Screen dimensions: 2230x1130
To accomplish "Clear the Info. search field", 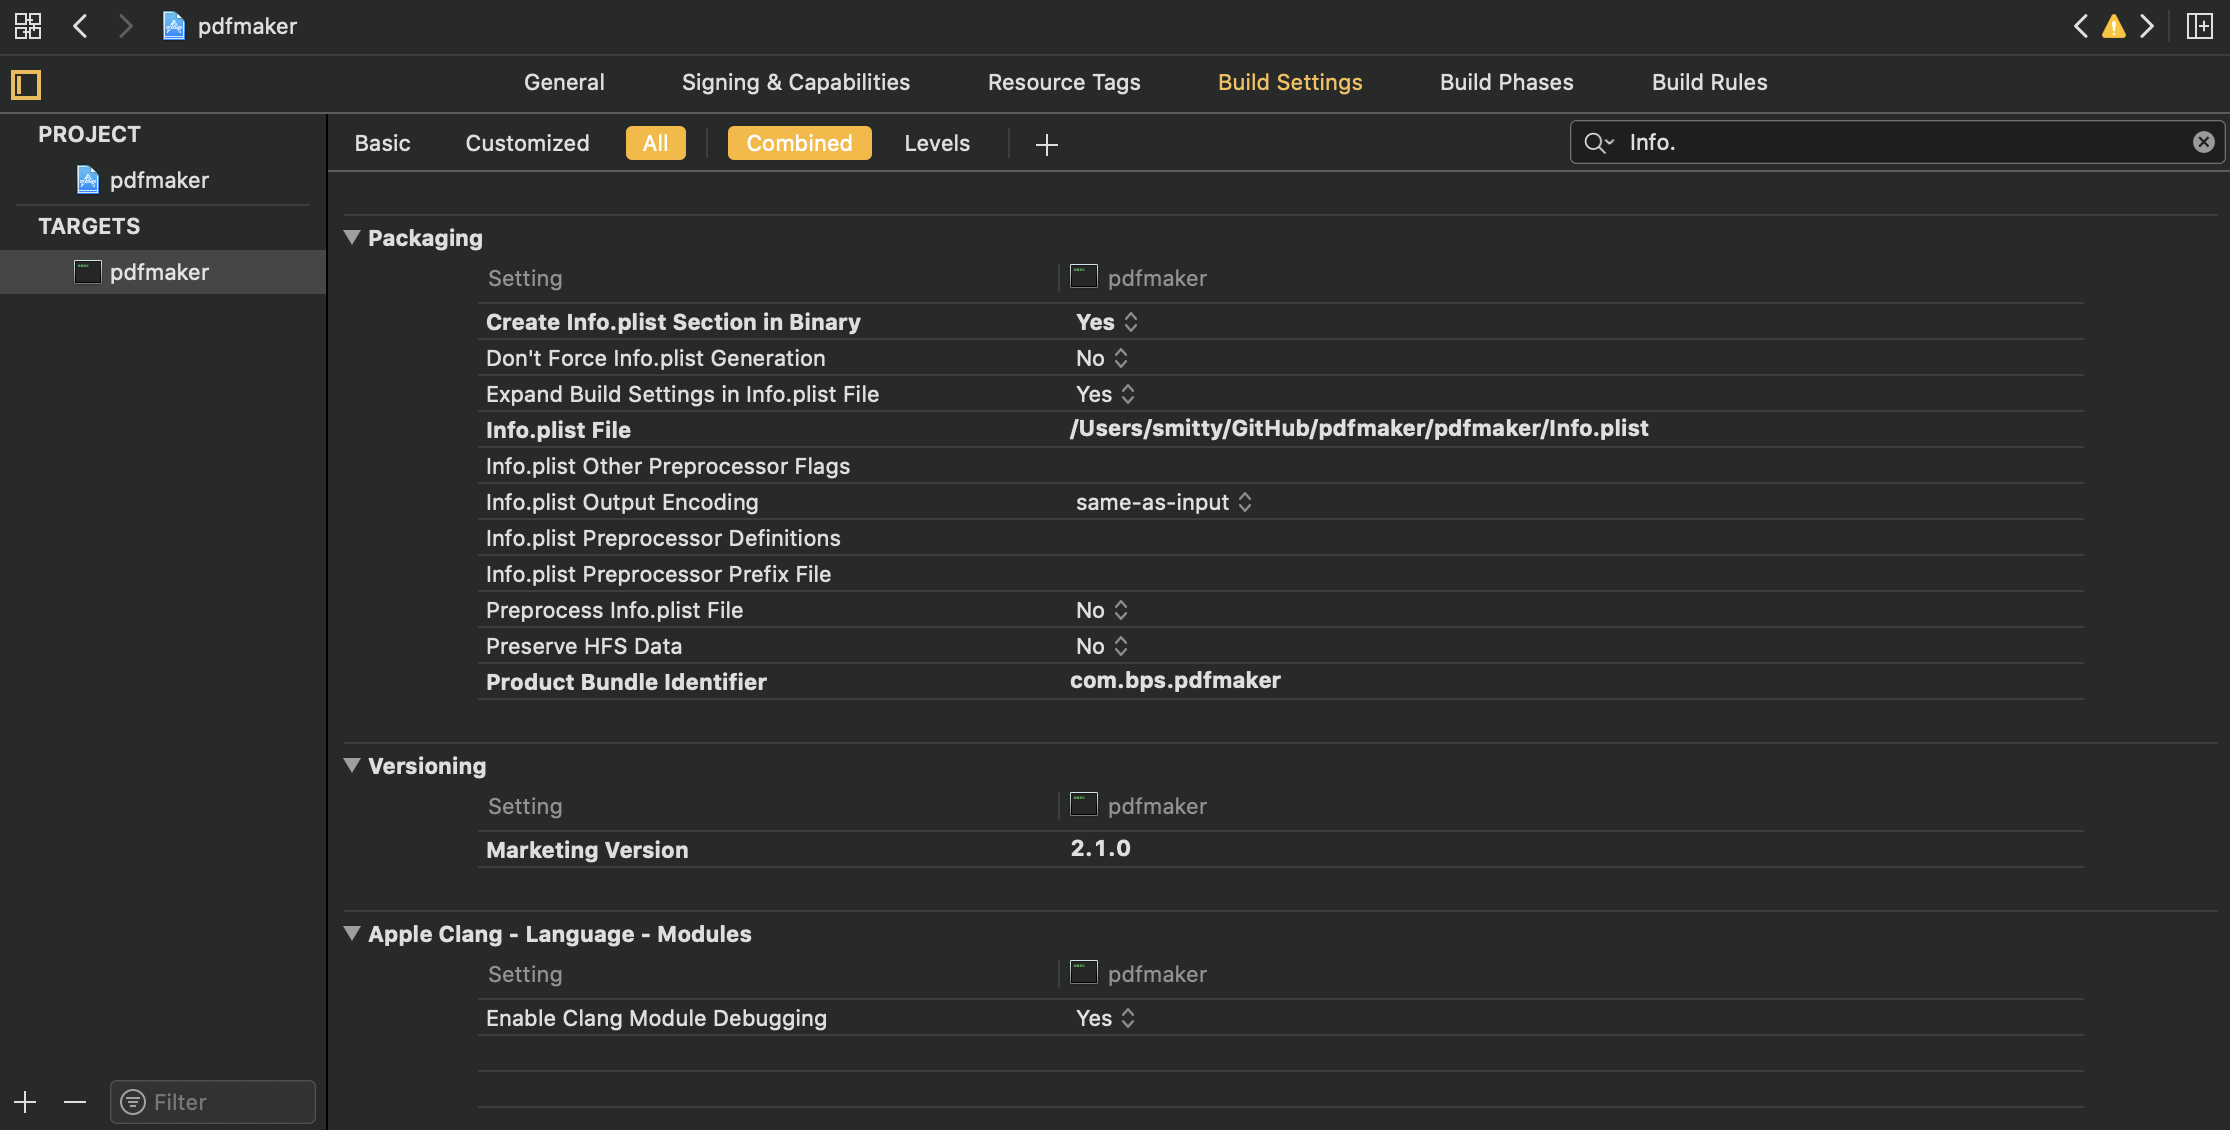I will 2203,142.
